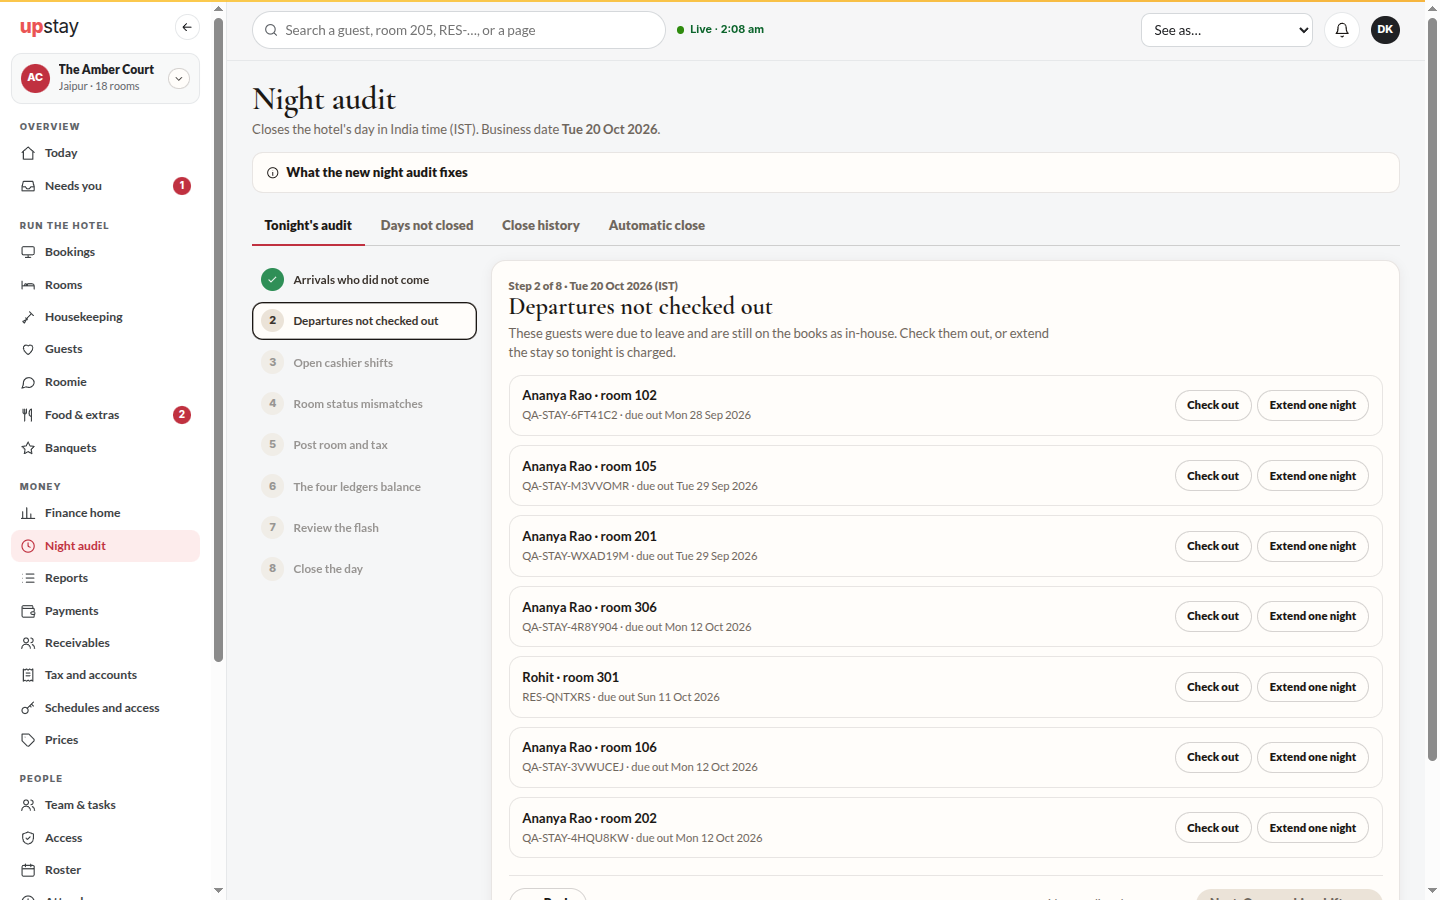The width and height of the screenshot is (1440, 900).
Task: Expand What the new night audit fixes
Action: tap(825, 173)
